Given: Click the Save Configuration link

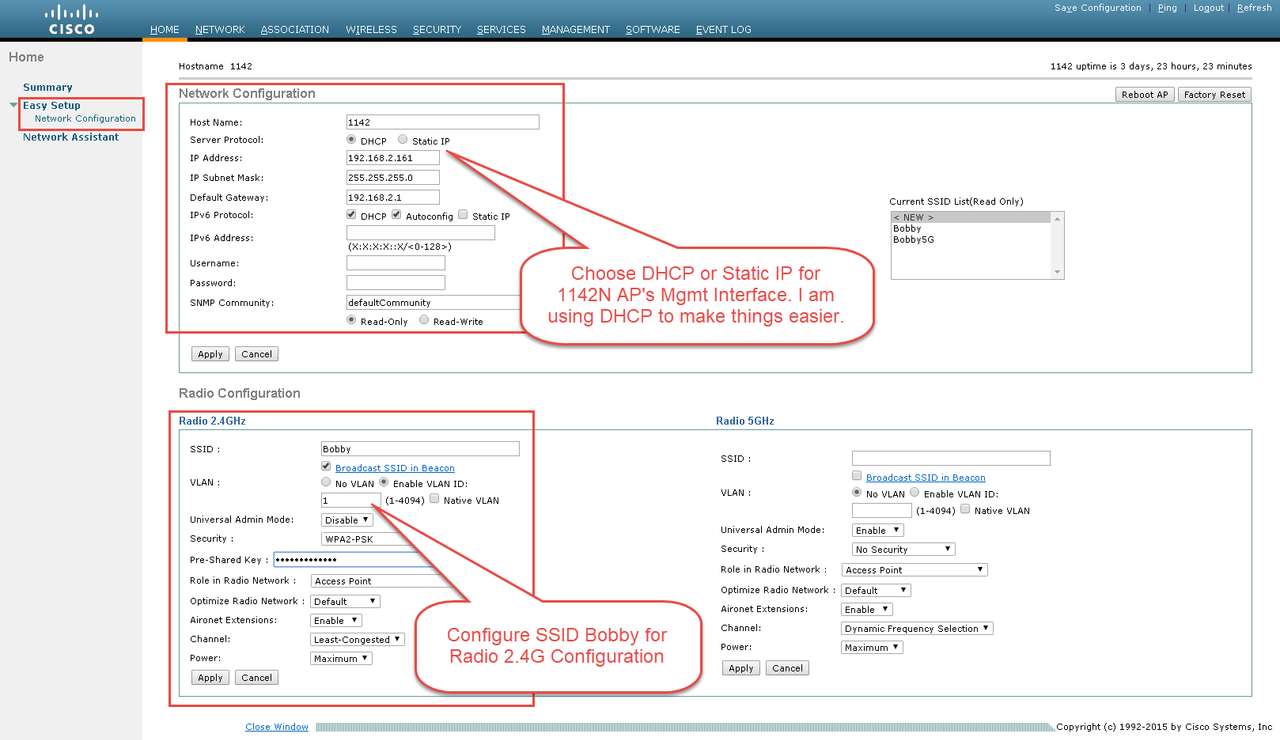Looking at the screenshot, I should 1098,8.
